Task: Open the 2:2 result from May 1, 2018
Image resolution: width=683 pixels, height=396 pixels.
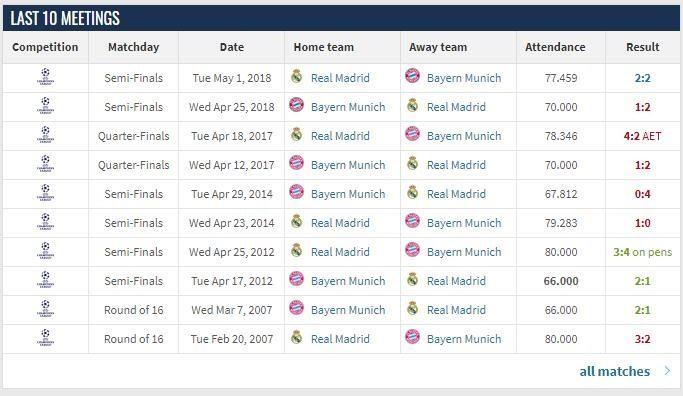Action: [x=642, y=78]
